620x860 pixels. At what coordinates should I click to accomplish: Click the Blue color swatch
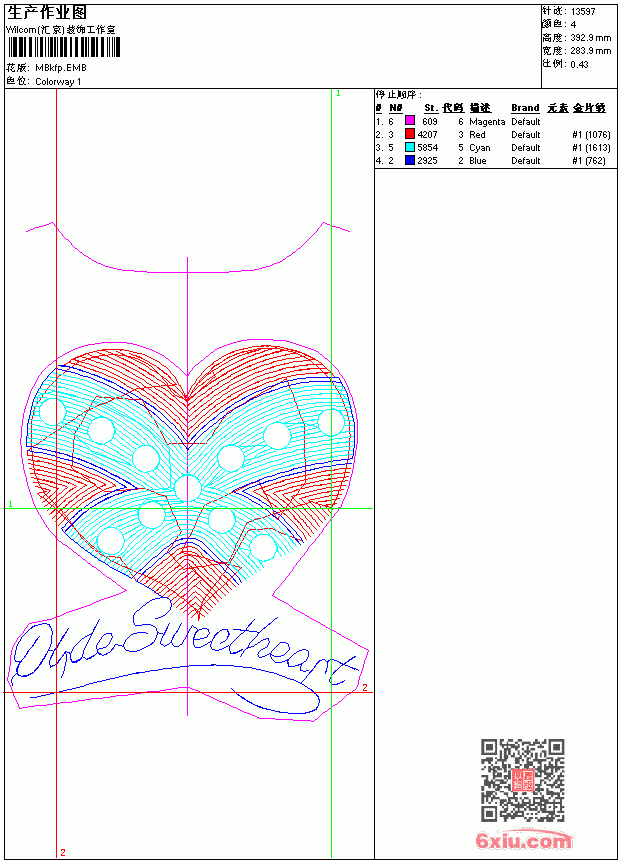tap(409, 160)
